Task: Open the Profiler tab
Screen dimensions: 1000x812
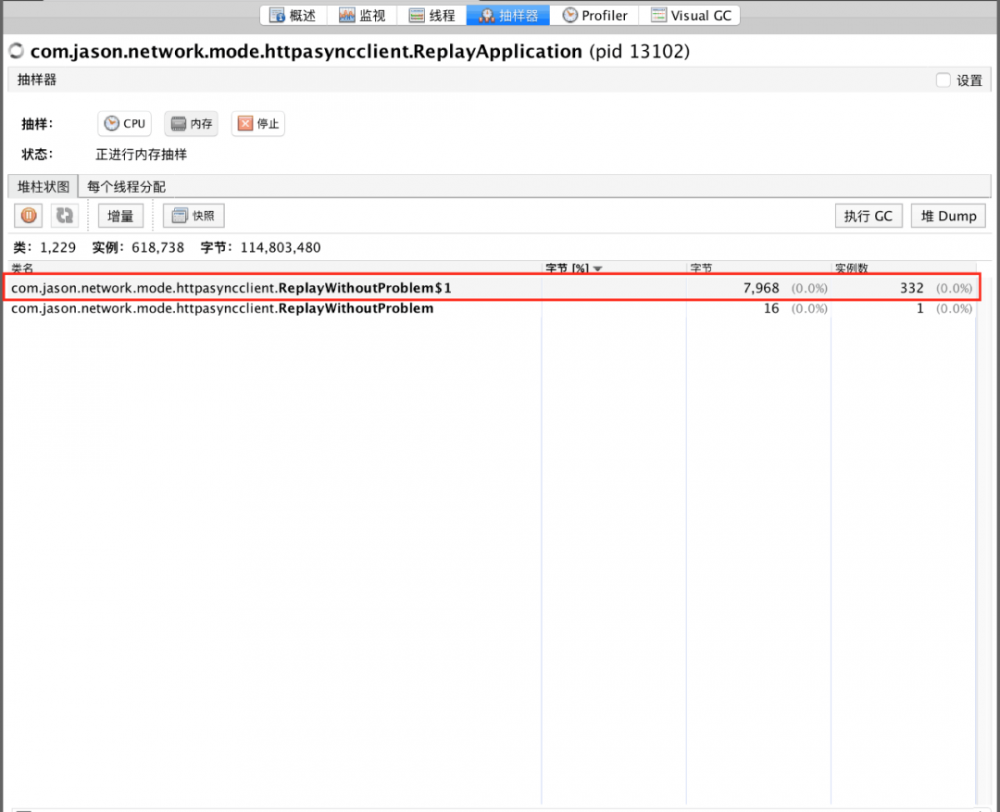Action: [x=594, y=15]
